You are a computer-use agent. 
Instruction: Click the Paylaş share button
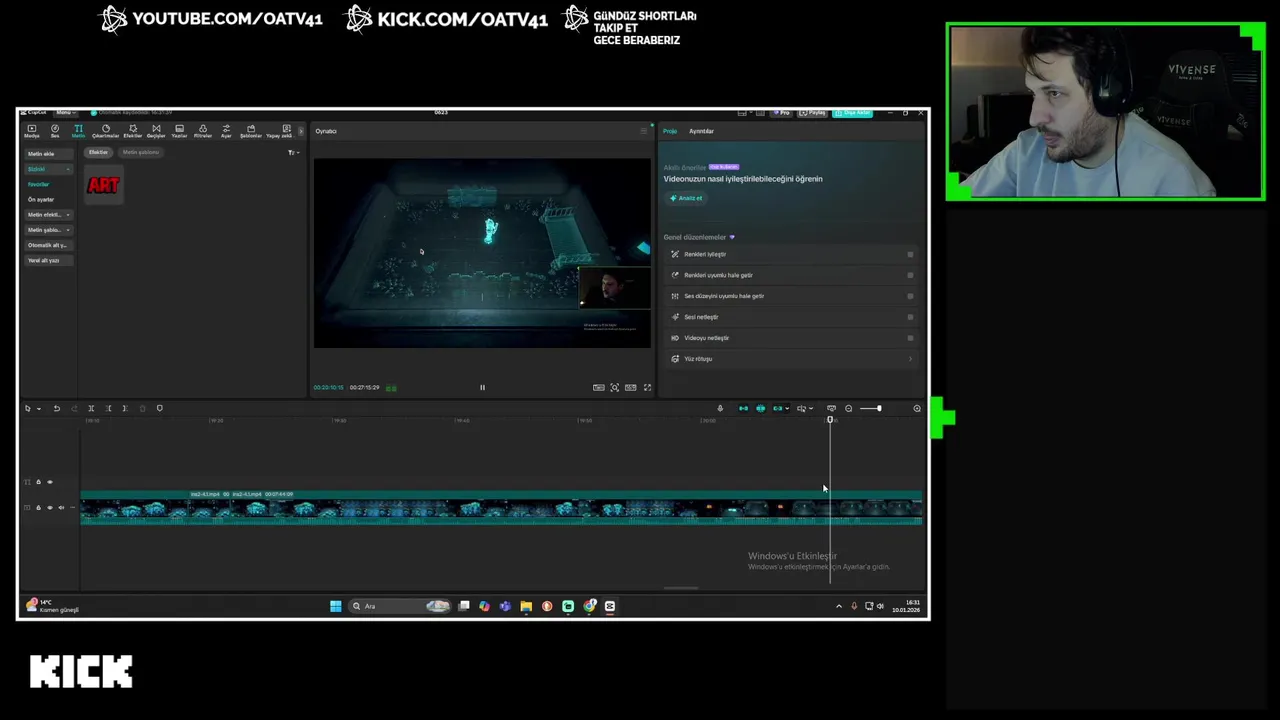814,112
